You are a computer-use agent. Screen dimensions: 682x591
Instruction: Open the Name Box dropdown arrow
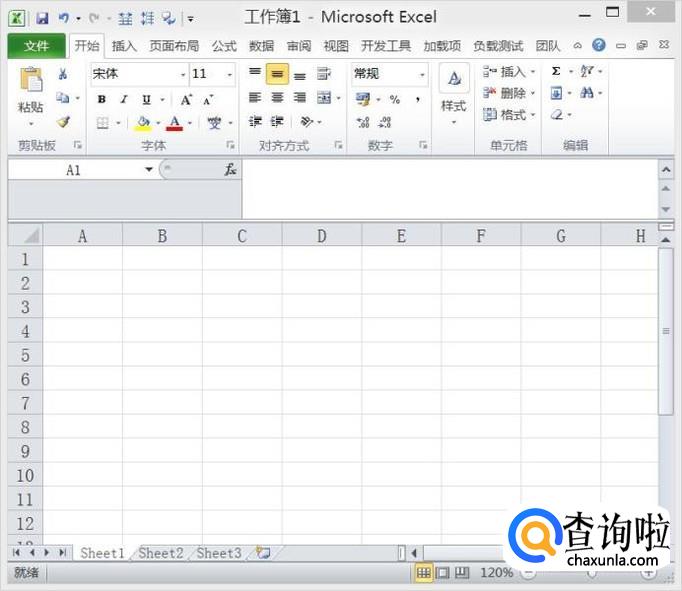point(149,170)
